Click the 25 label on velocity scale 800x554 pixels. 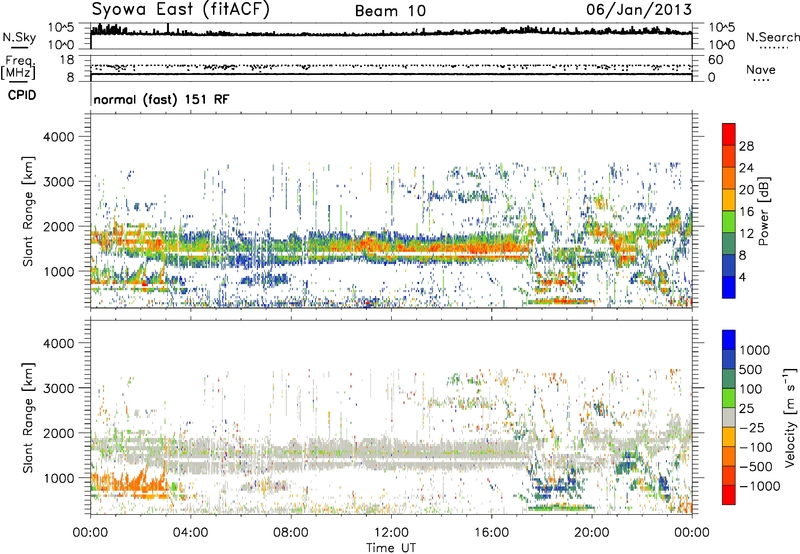click(746, 408)
